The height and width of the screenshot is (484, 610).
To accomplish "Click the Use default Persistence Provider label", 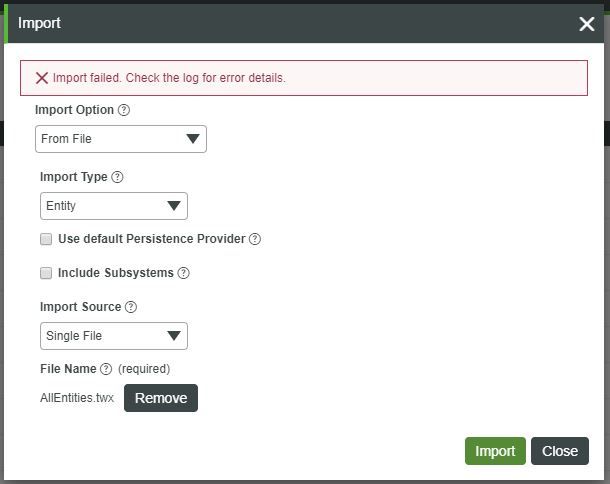I will (x=152, y=239).
